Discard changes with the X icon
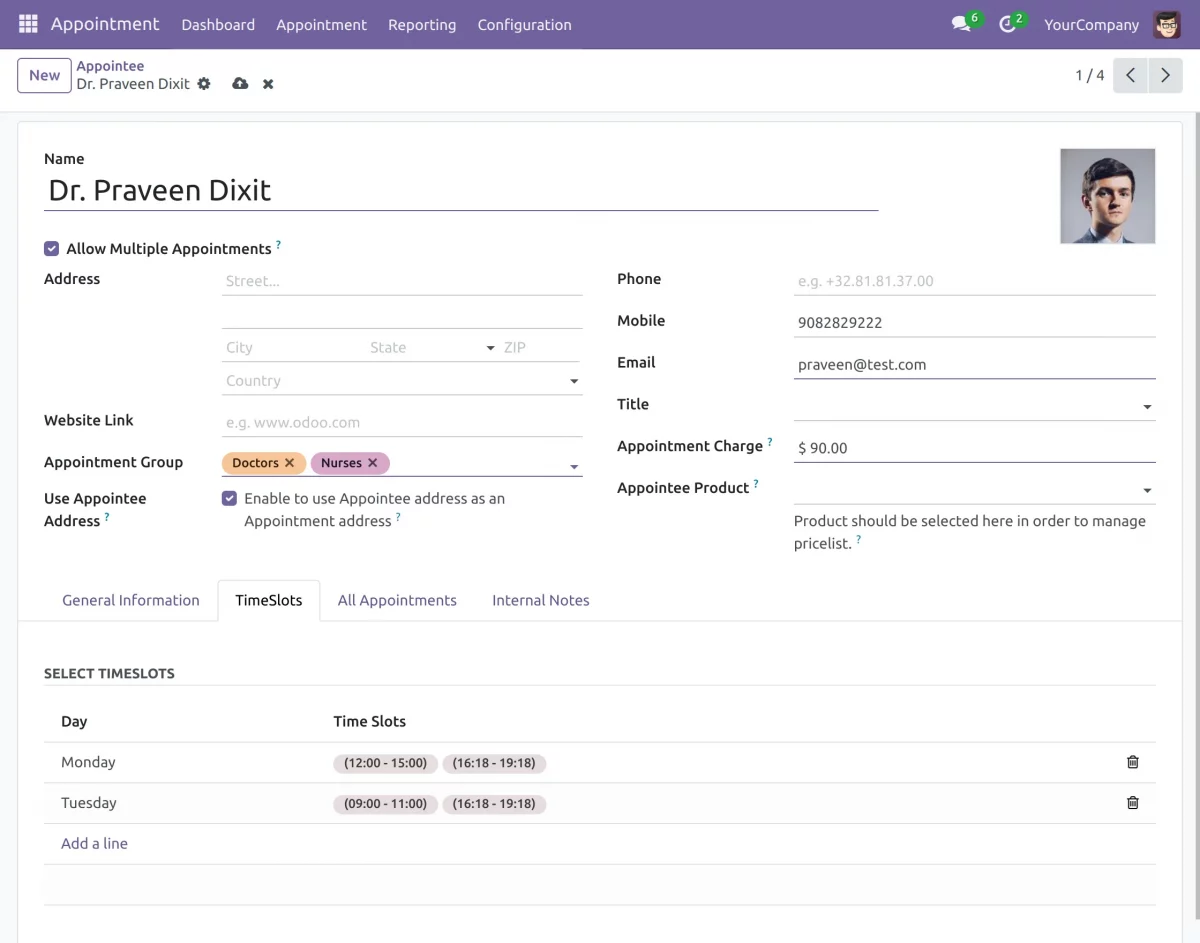Viewport: 1200px width, 943px height. pos(268,84)
